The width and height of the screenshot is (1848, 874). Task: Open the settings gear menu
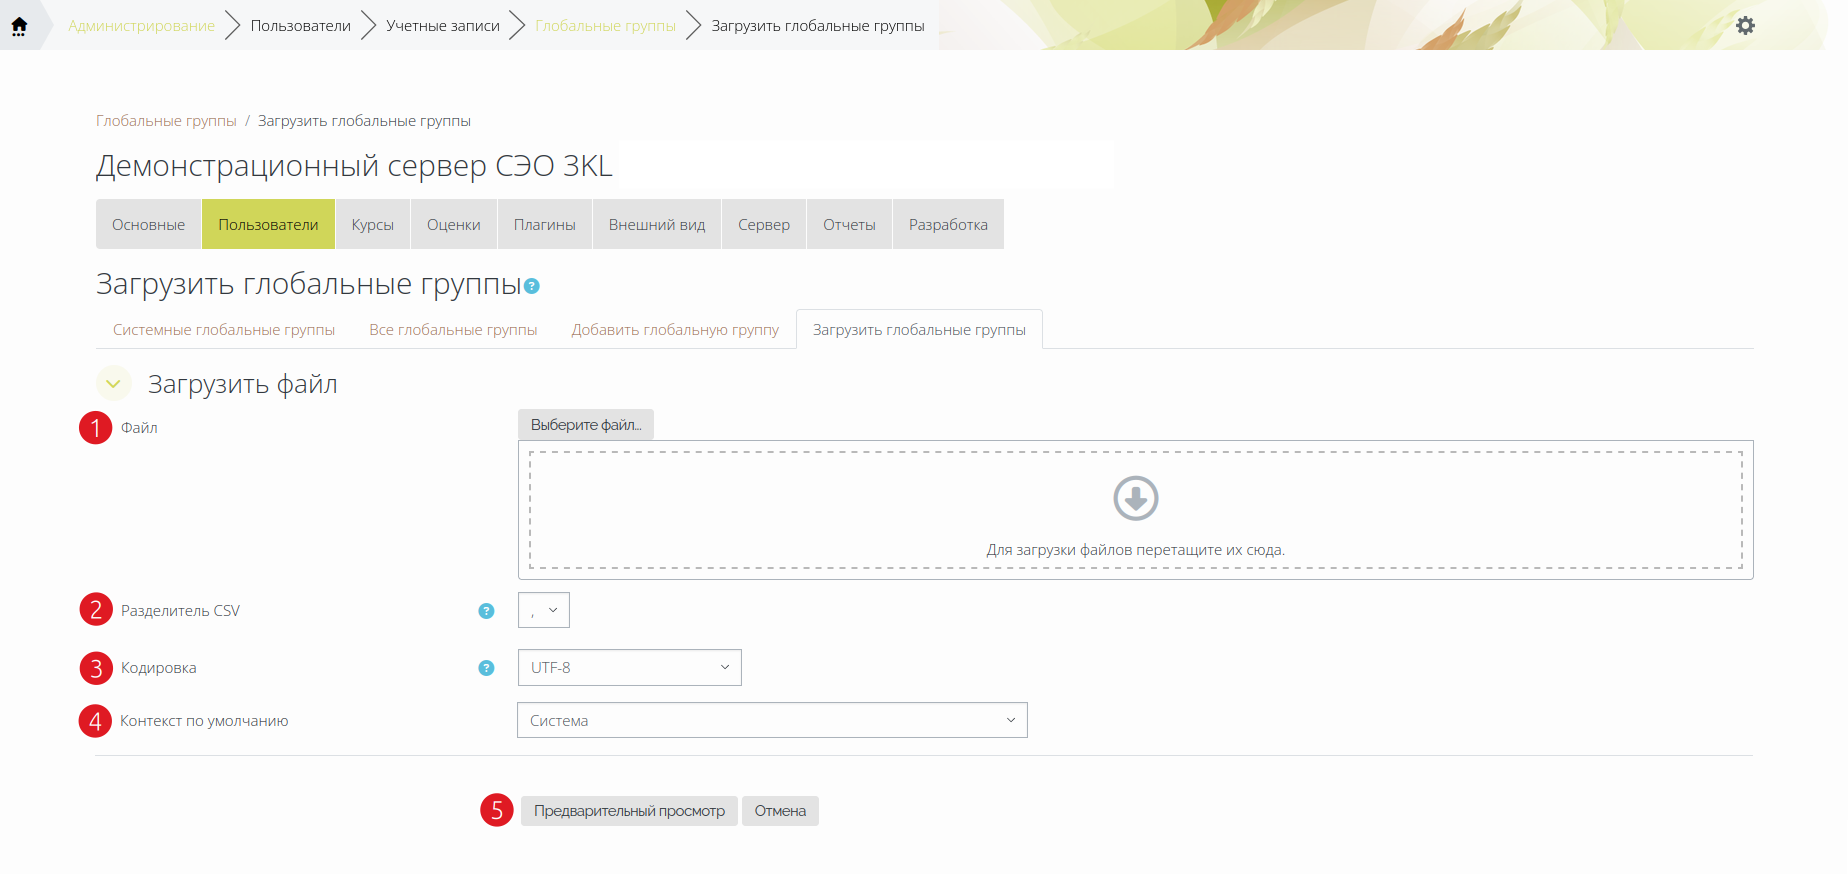pos(1745,25)
